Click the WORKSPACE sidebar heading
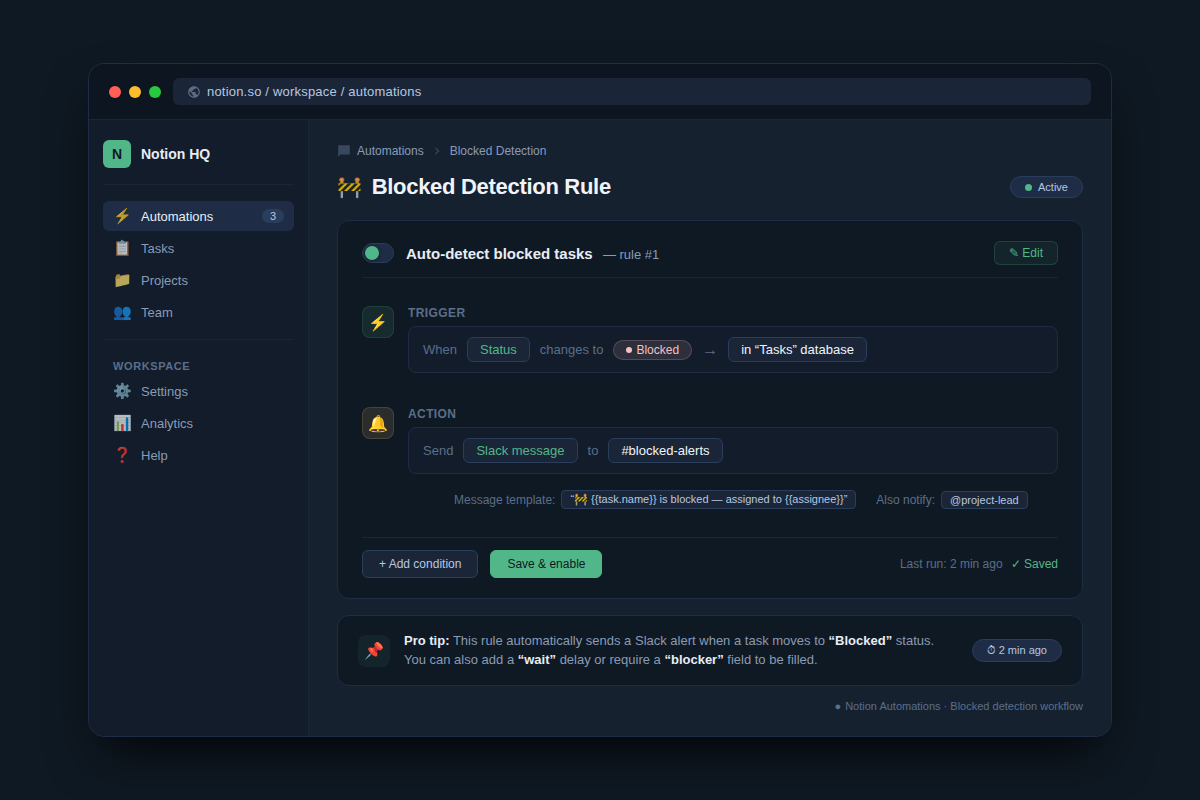 coord(151,366)
